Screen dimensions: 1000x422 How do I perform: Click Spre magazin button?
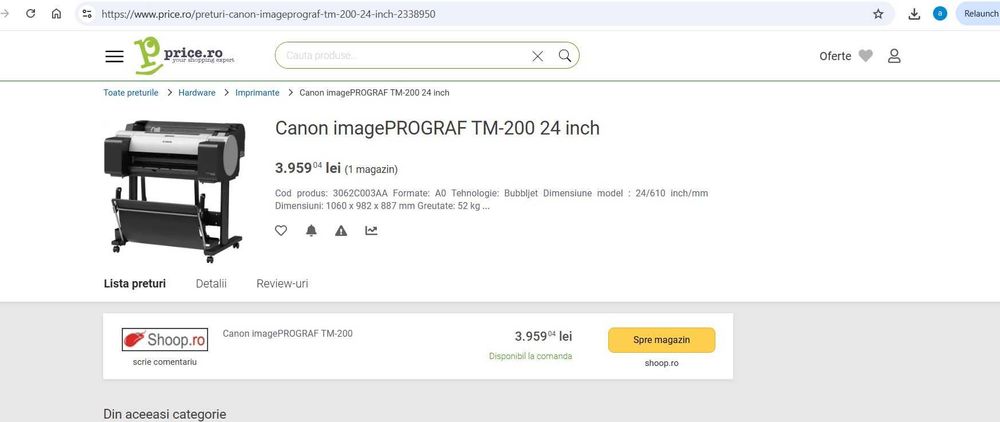point(661,340)
